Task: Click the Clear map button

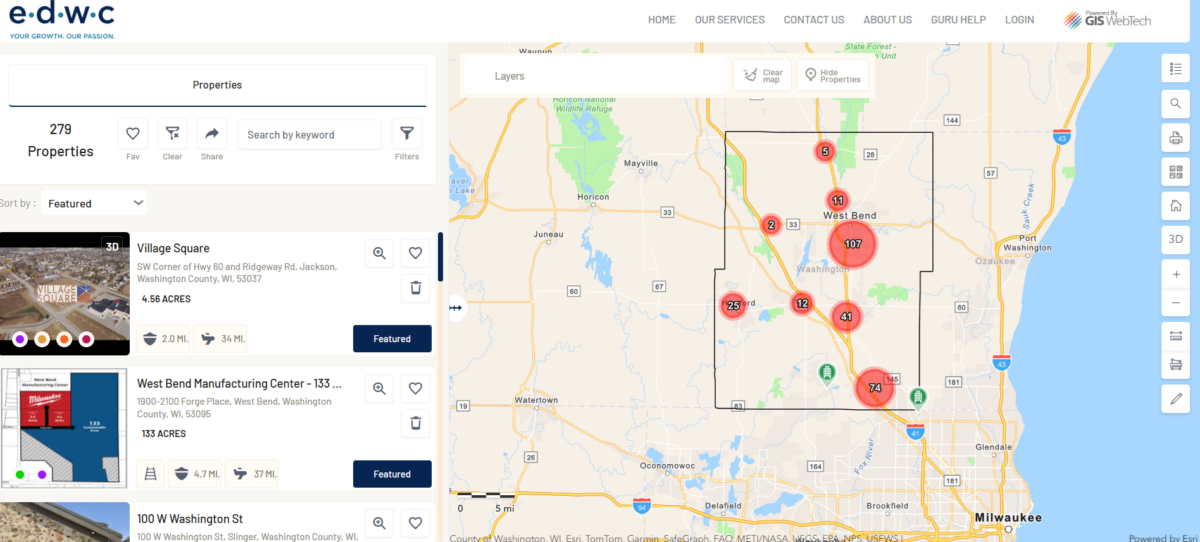Action: tap(762, 76)
